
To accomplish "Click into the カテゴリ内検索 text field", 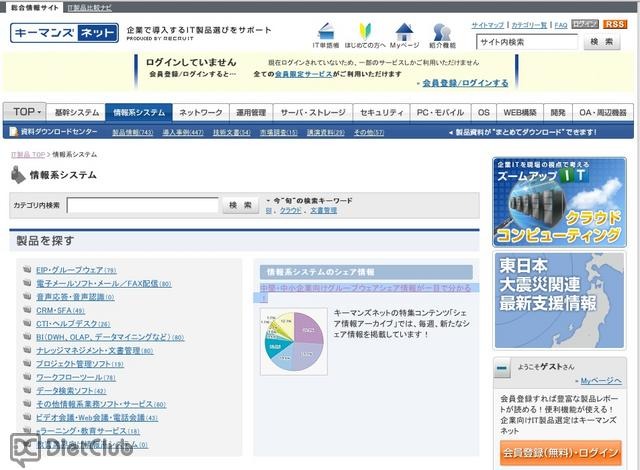I will click(x=143, y=205).
